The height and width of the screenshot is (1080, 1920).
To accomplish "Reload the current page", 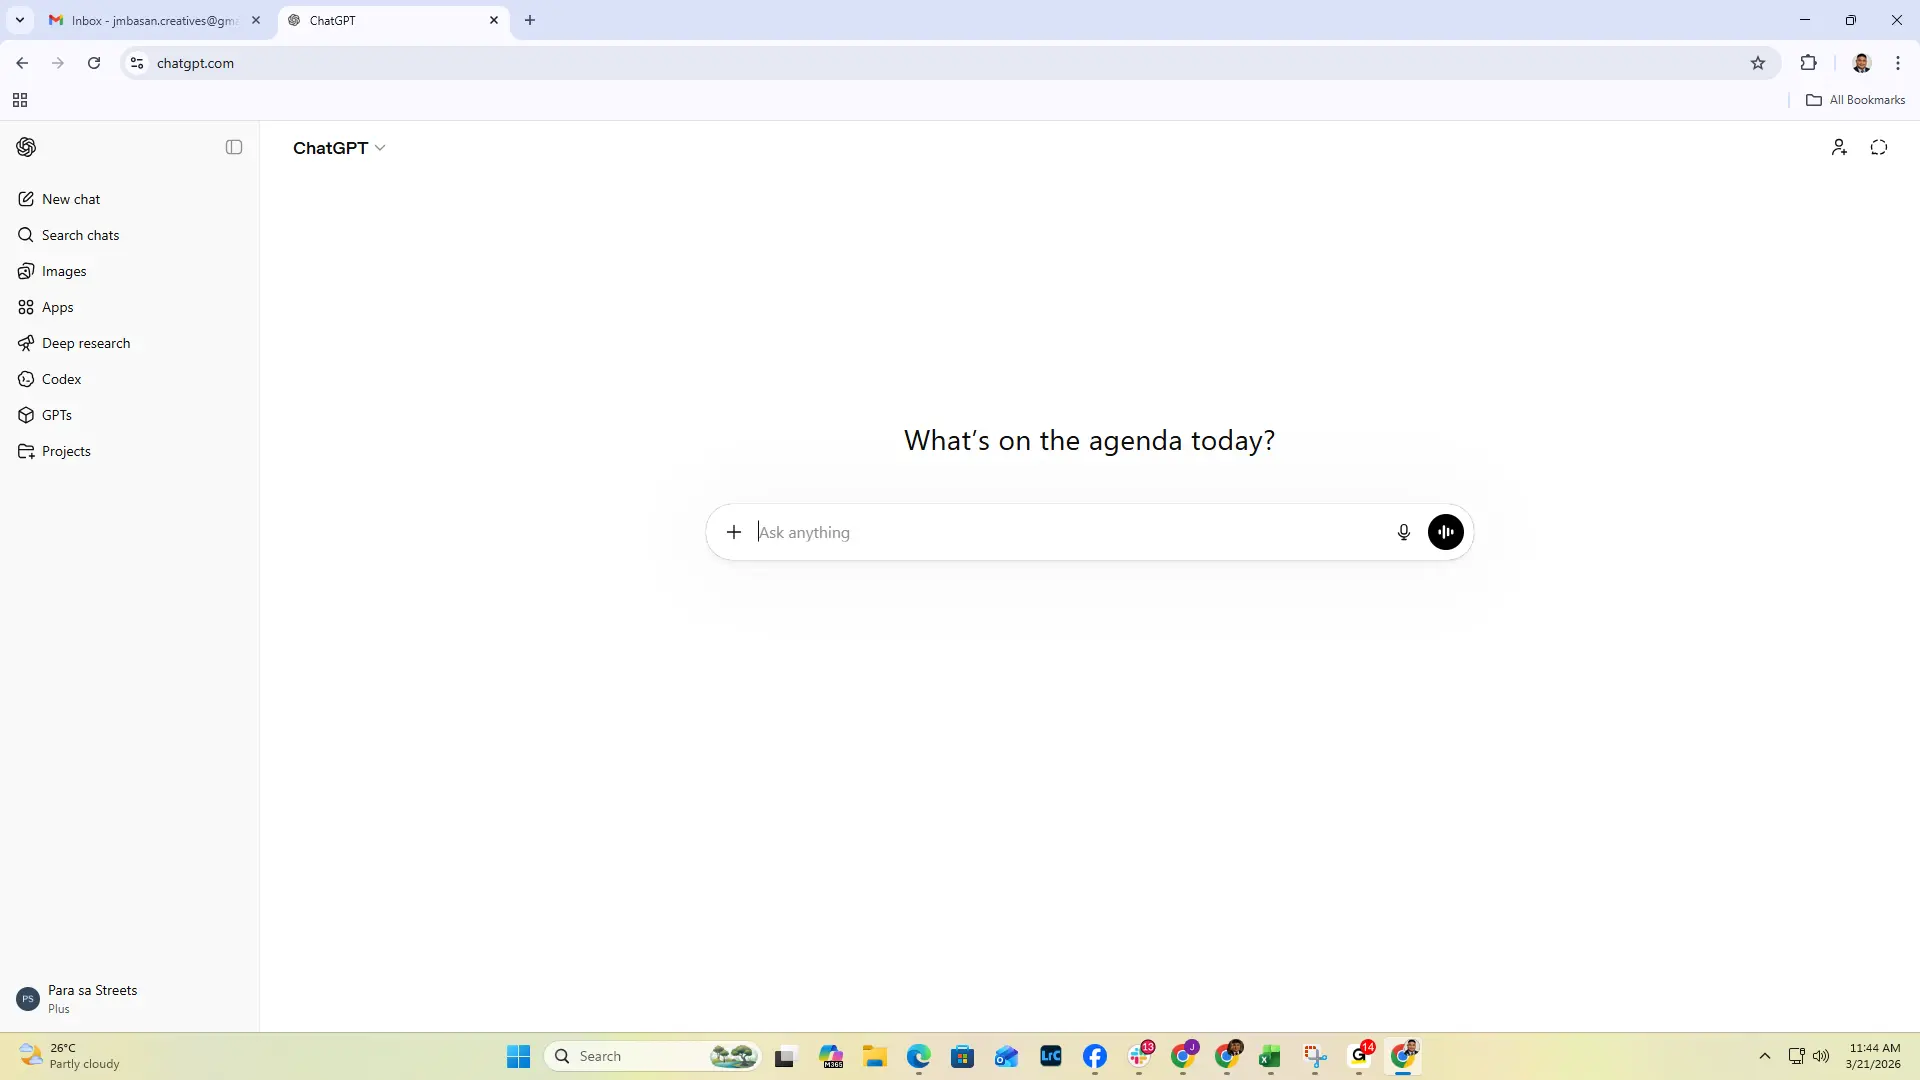I will click(x=94, y=63).
